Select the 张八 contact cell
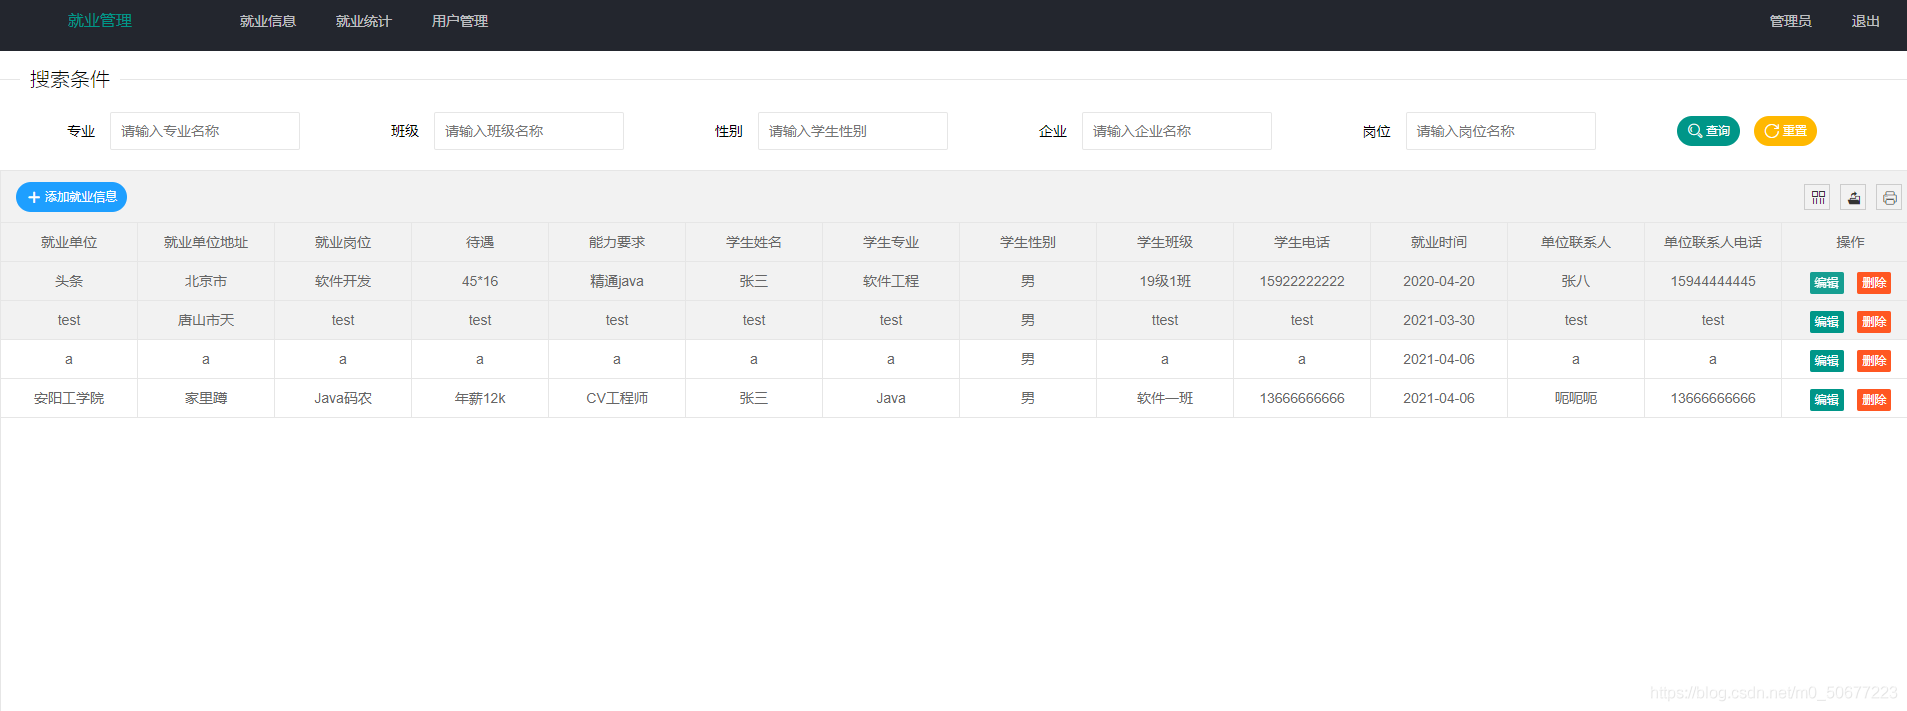Viewport: 1907px width, 711px height. point(1576,281)
